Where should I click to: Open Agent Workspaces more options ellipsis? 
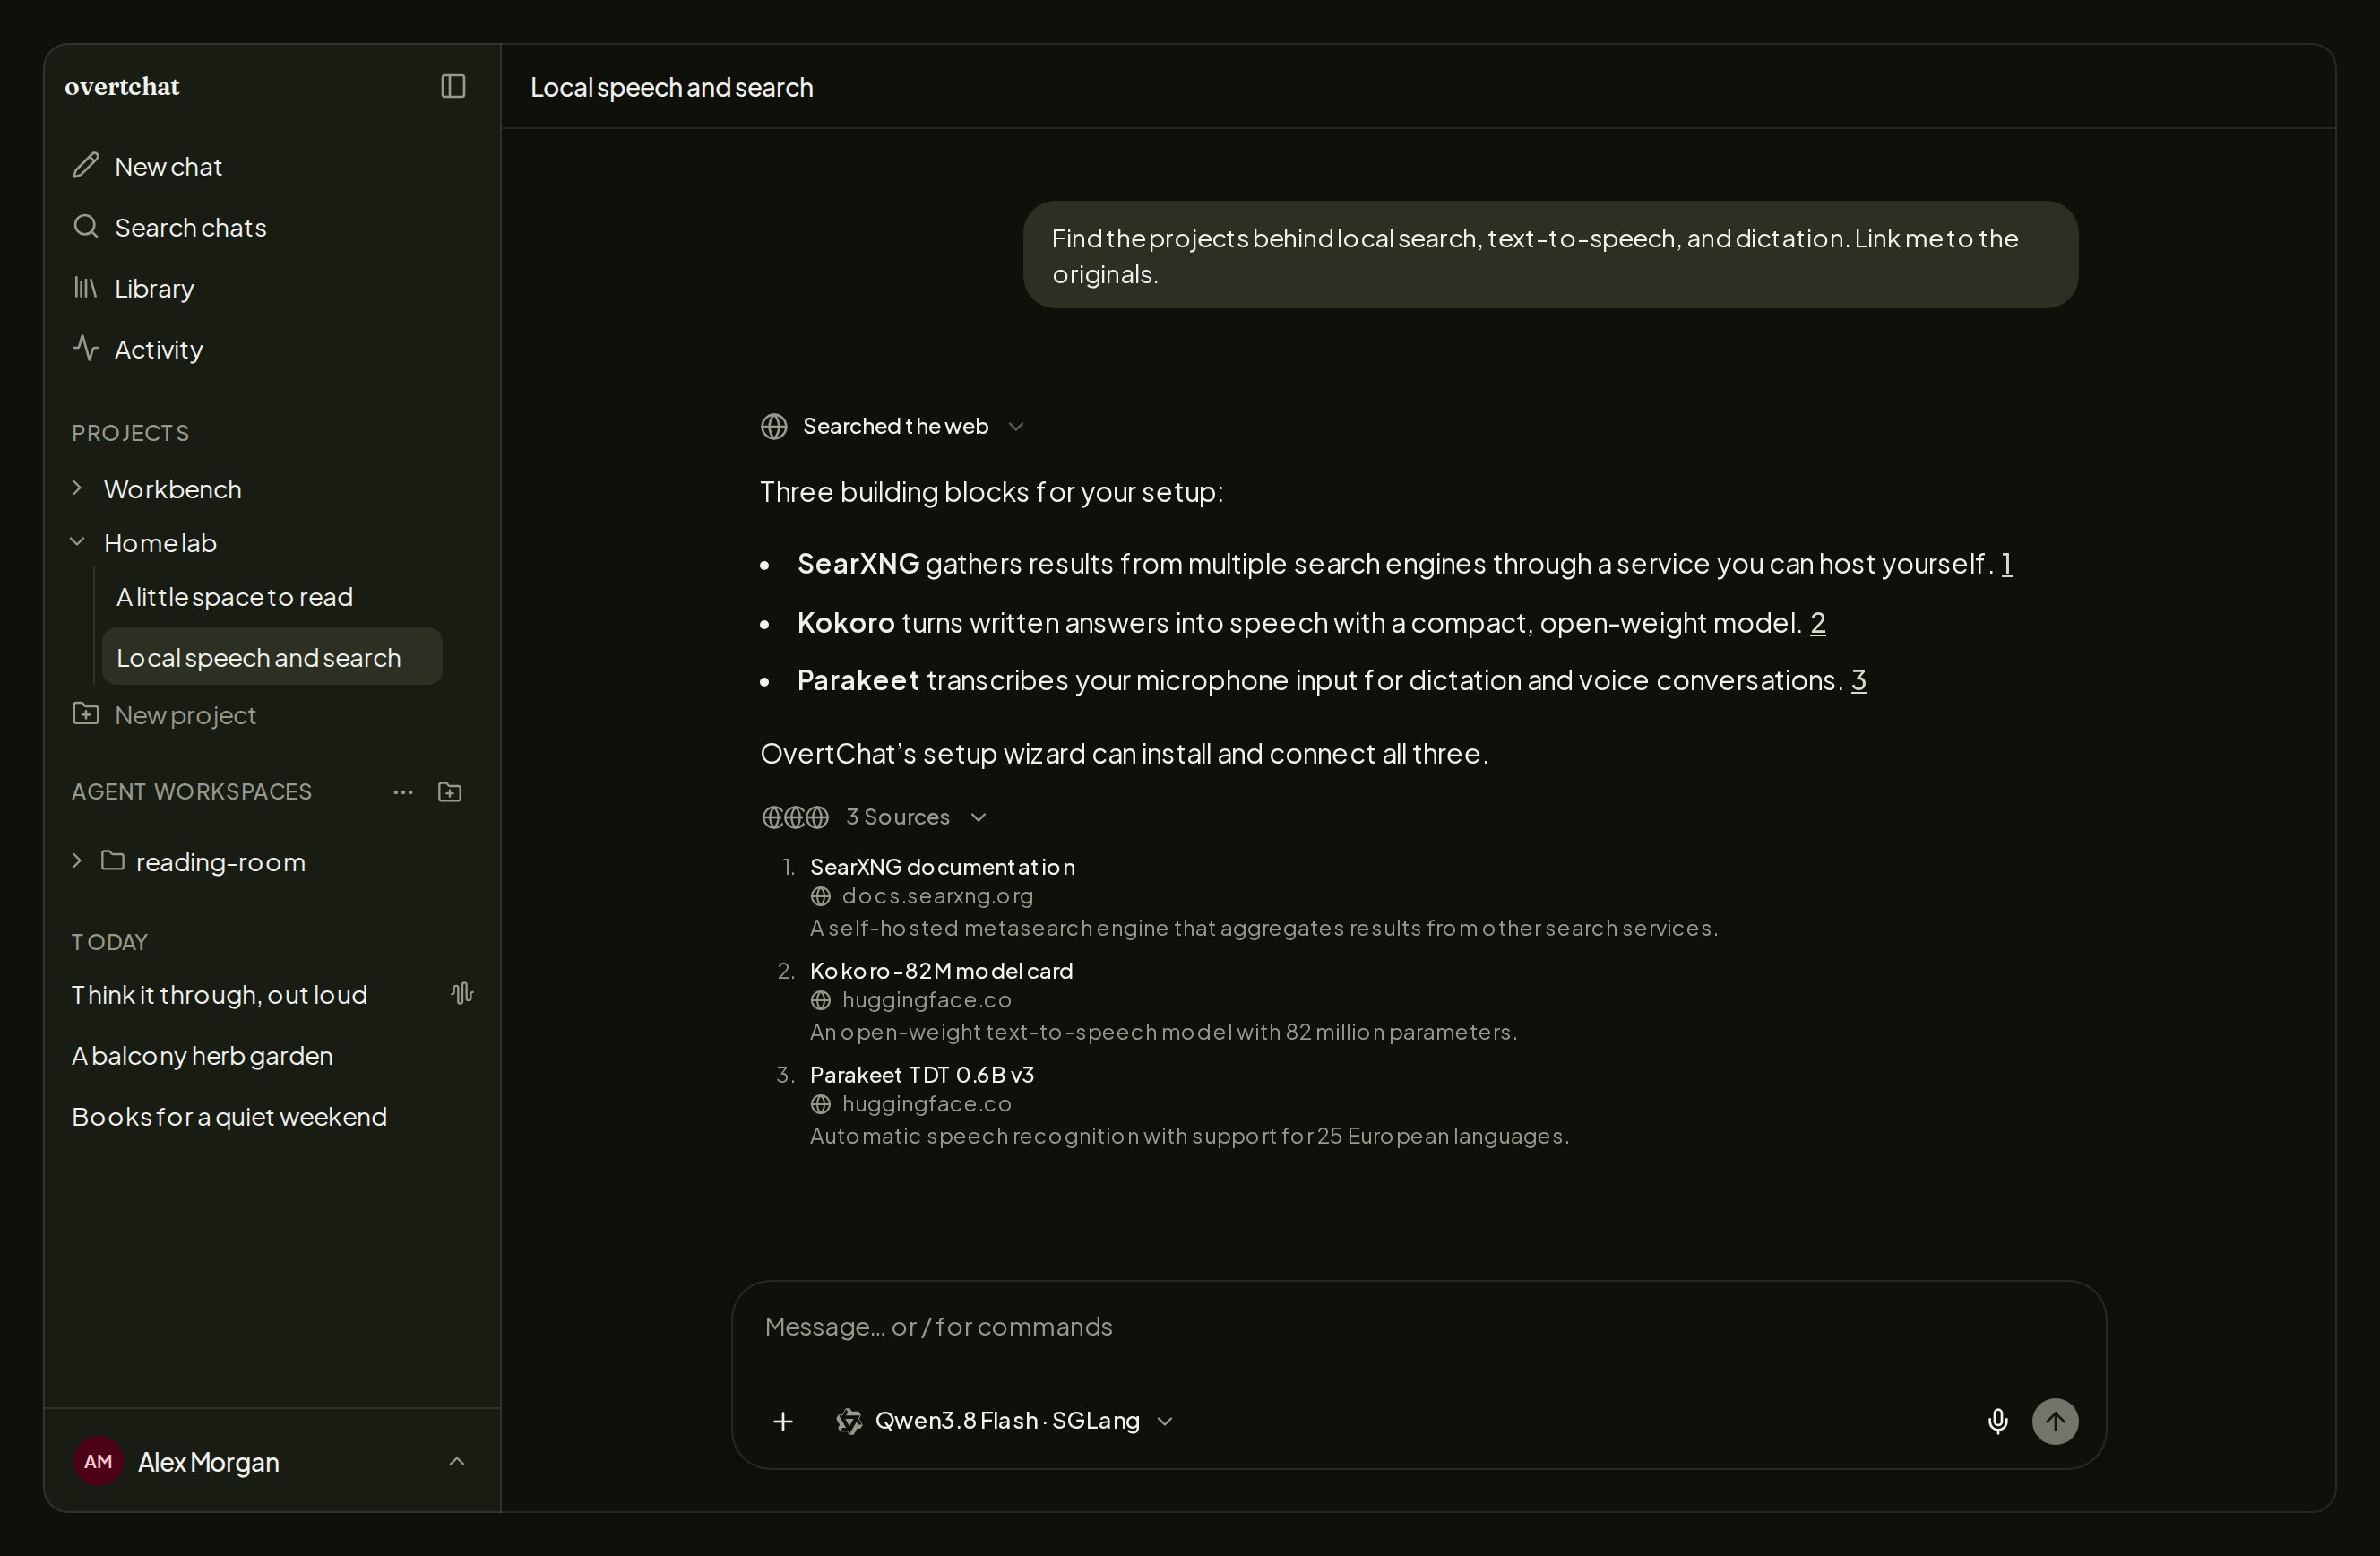pos(403,792)
